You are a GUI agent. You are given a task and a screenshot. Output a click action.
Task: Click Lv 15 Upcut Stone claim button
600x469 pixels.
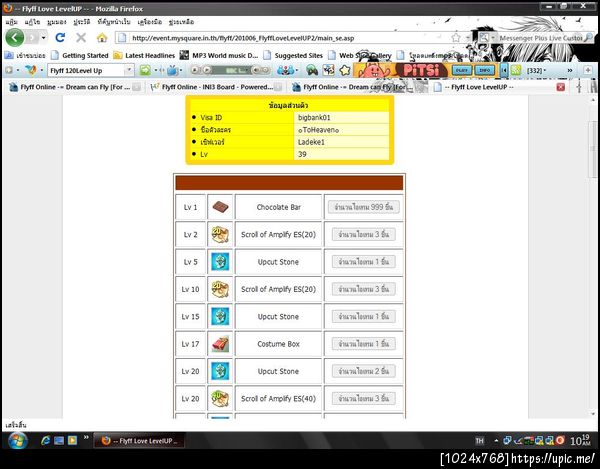(x=364, y=316)
